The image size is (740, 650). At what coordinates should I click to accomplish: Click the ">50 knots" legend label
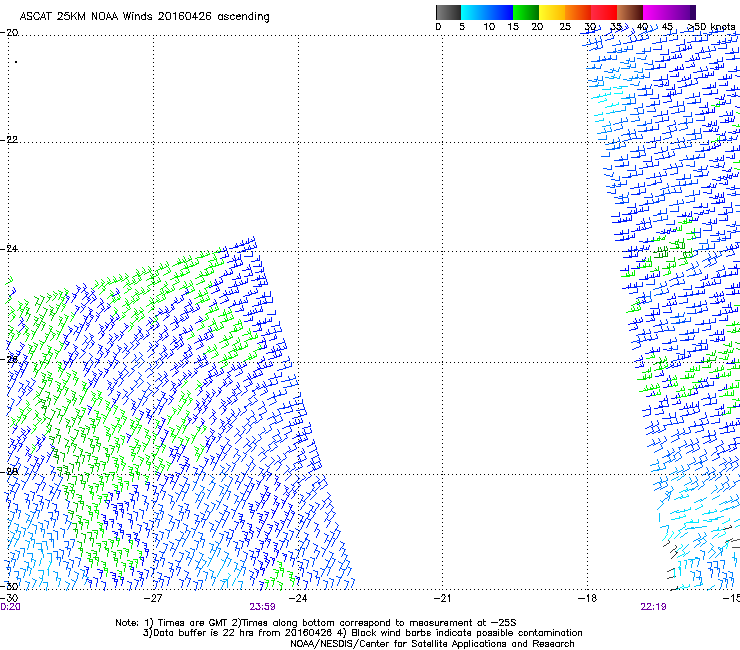tap(712, 27)
